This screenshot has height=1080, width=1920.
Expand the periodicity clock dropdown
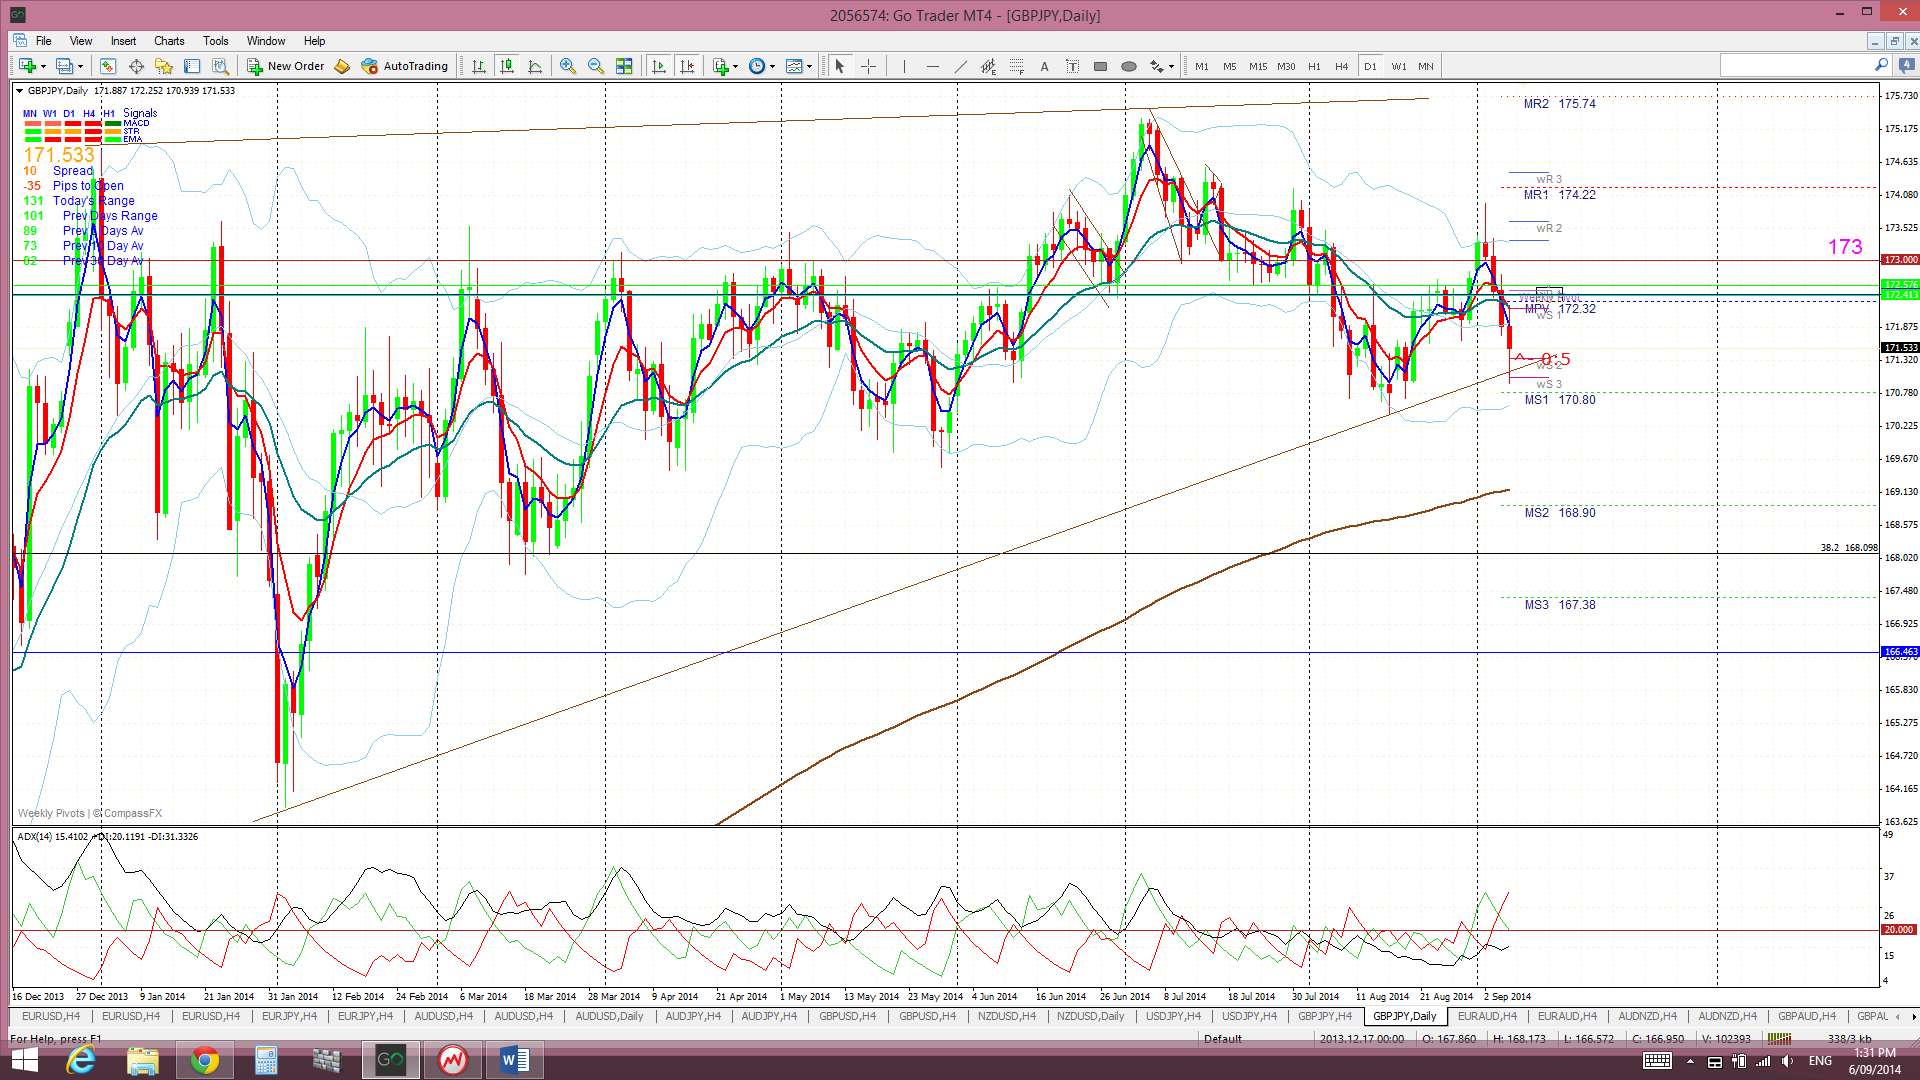pos(772,66)
